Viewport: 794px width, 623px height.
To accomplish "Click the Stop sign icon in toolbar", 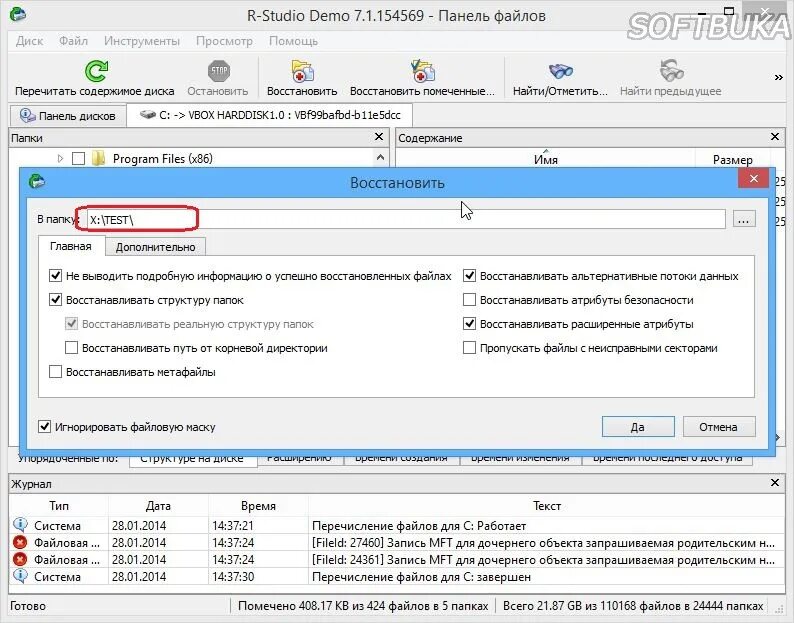I will click(218, 71).
